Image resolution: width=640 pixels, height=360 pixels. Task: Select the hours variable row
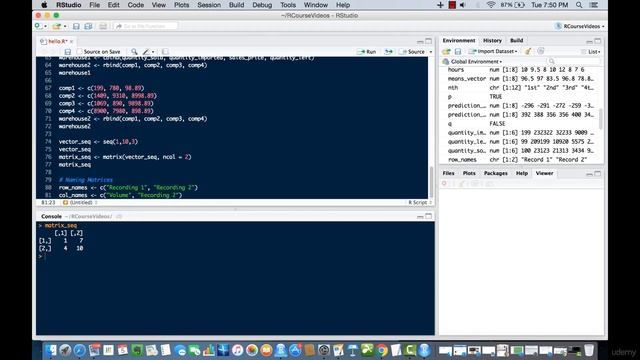pos(520,70)
